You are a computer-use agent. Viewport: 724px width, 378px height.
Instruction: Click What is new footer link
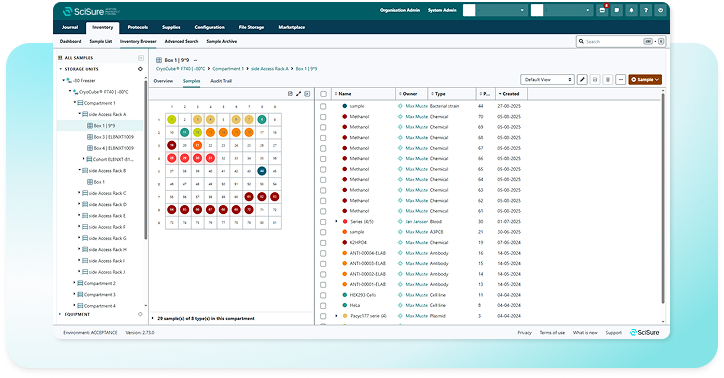[x=585, y=333]
